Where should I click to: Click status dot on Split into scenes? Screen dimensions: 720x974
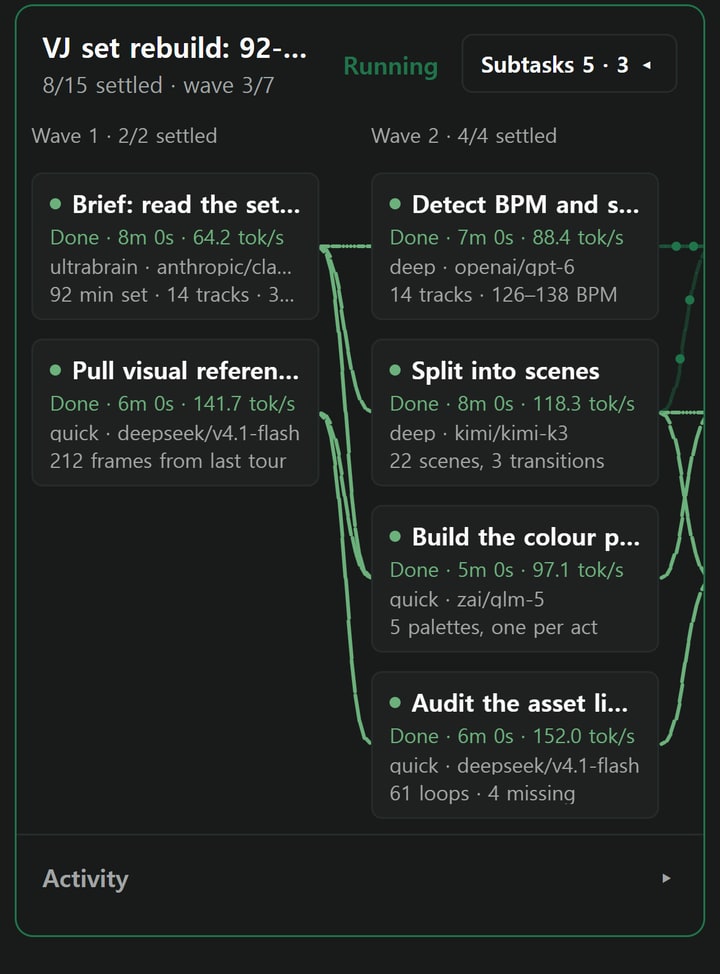[395, 370]
